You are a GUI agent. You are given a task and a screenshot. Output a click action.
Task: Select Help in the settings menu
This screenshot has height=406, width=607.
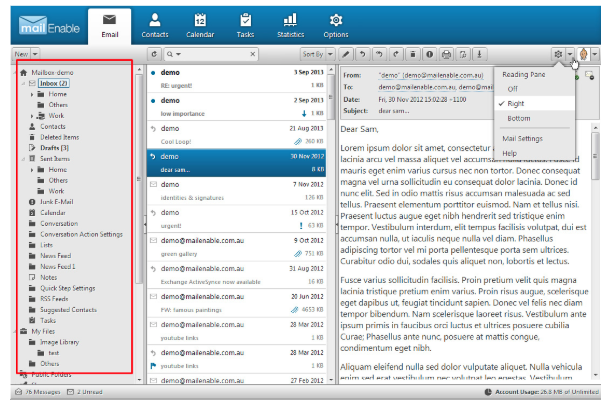511,152
